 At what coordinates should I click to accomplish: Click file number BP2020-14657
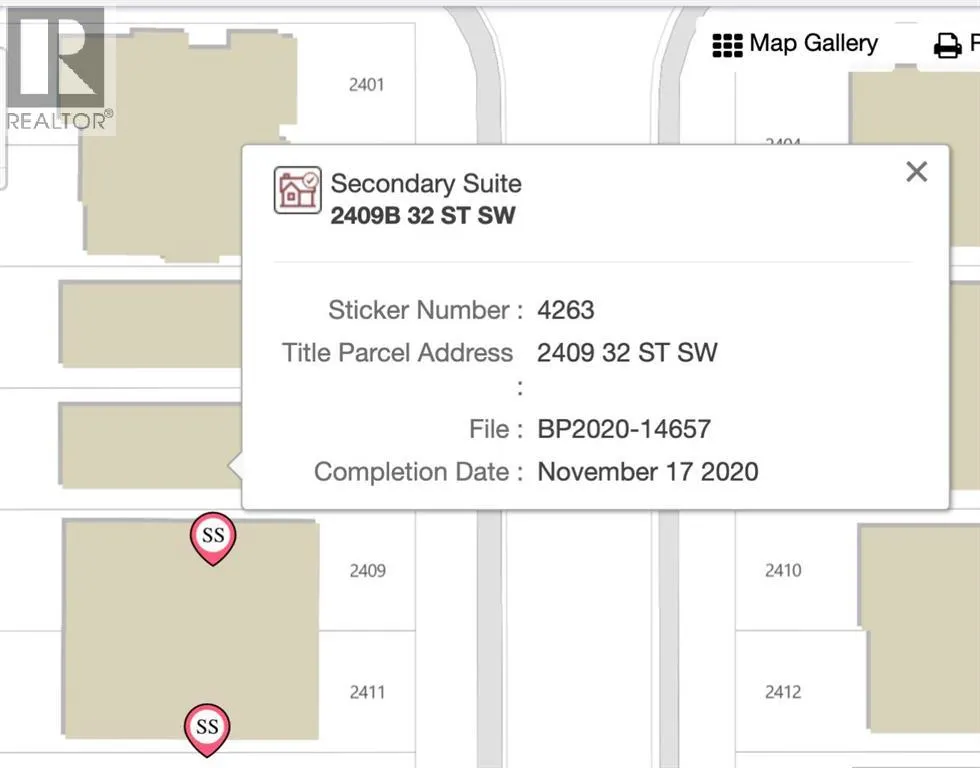(624, 430)
